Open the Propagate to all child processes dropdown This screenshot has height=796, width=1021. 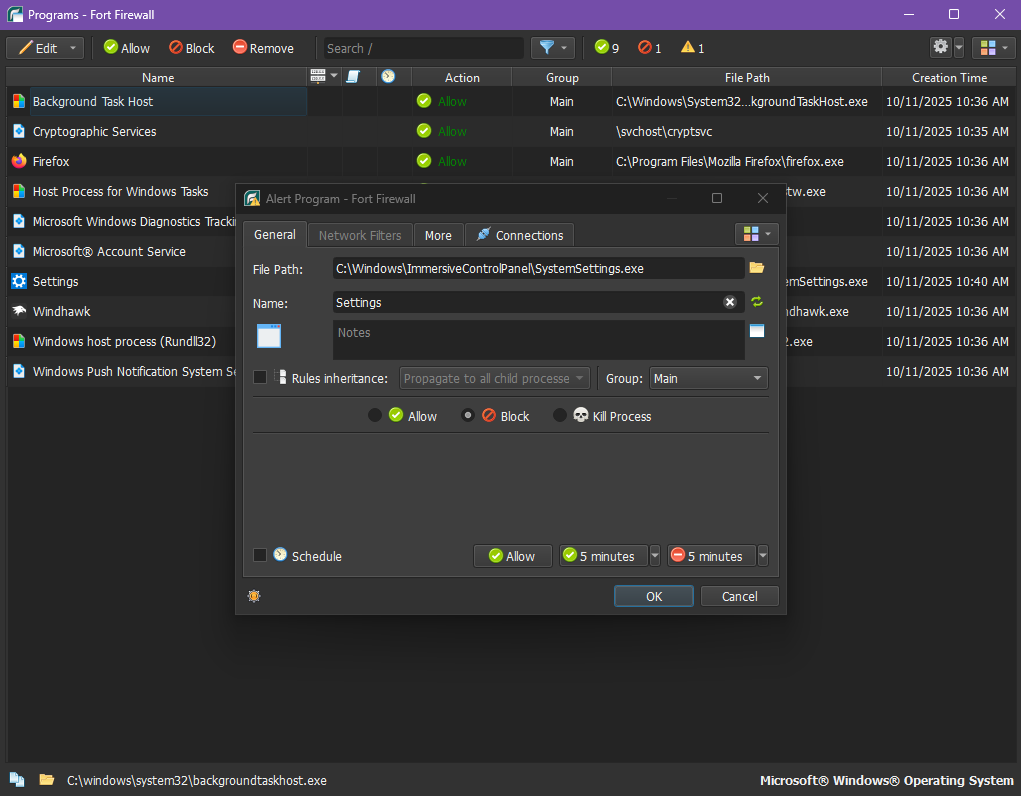tap(495, 378)
